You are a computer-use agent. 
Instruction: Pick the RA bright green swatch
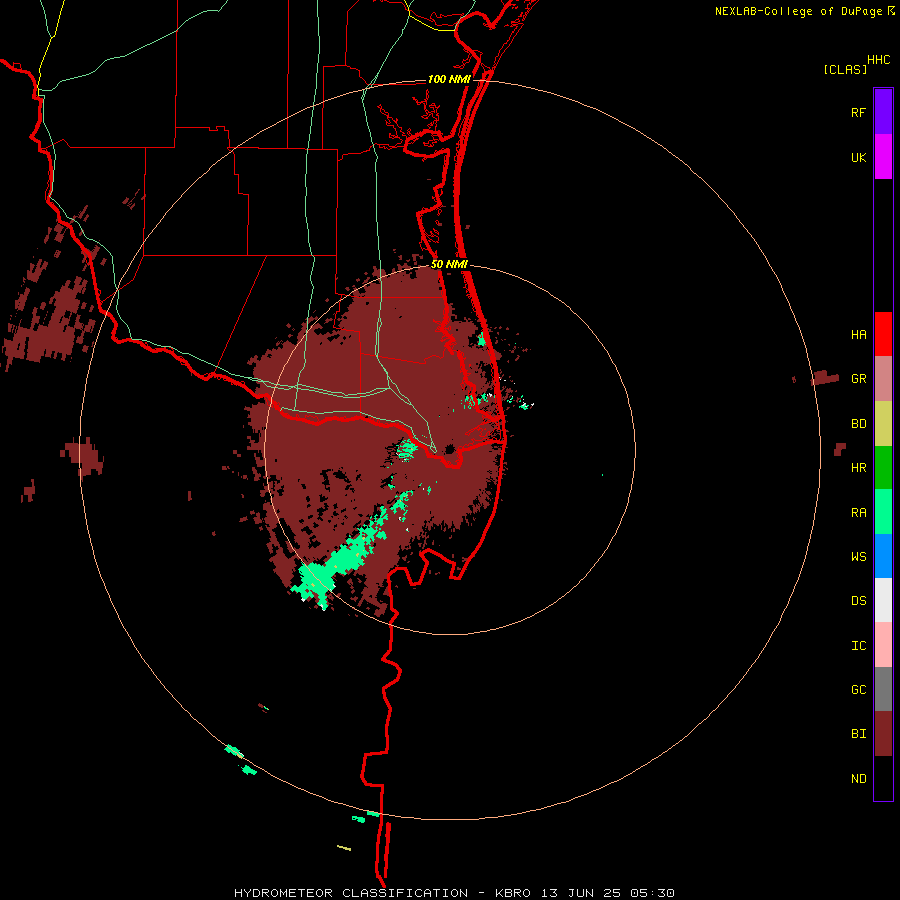click(883, 512)
